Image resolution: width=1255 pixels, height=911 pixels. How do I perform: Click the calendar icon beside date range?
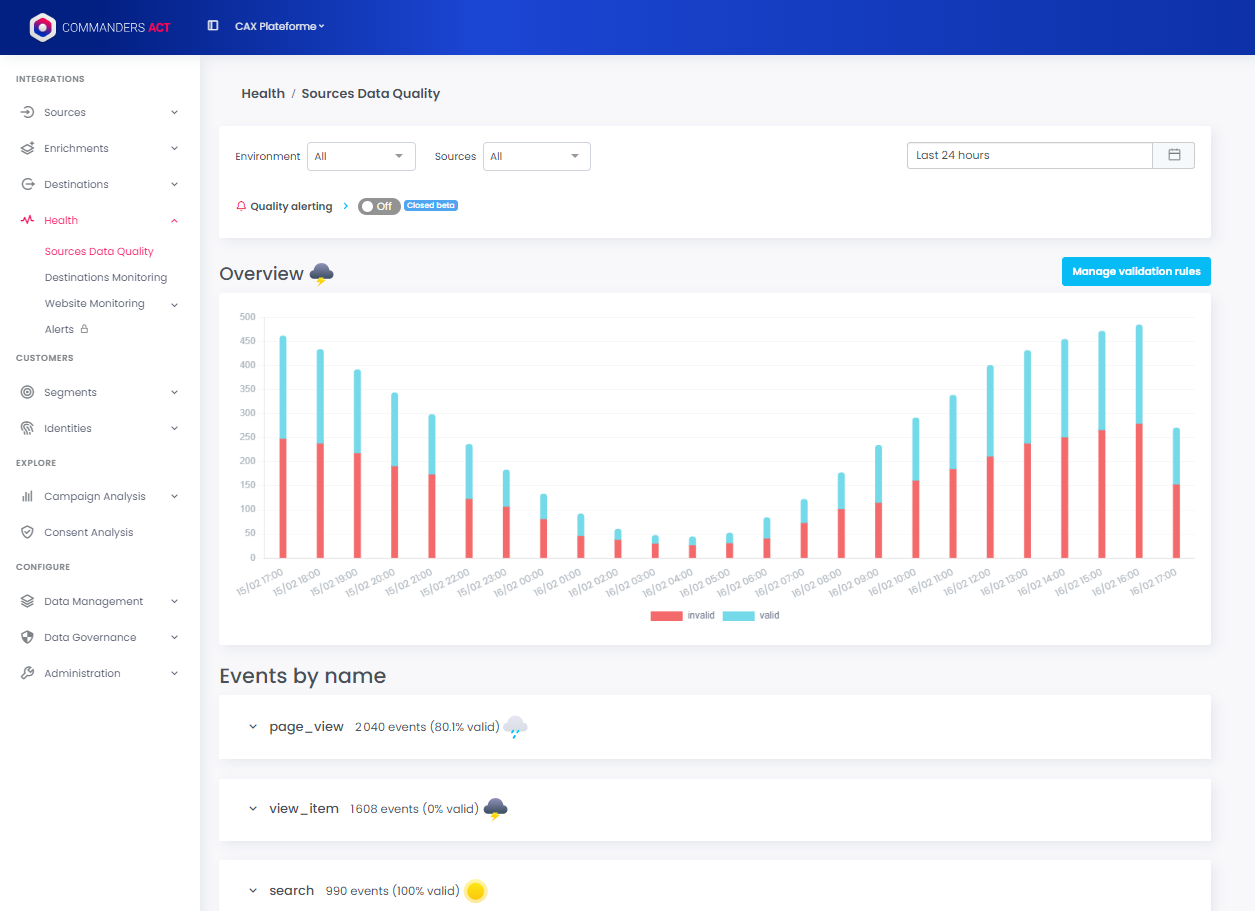(x=1174, y=155)
